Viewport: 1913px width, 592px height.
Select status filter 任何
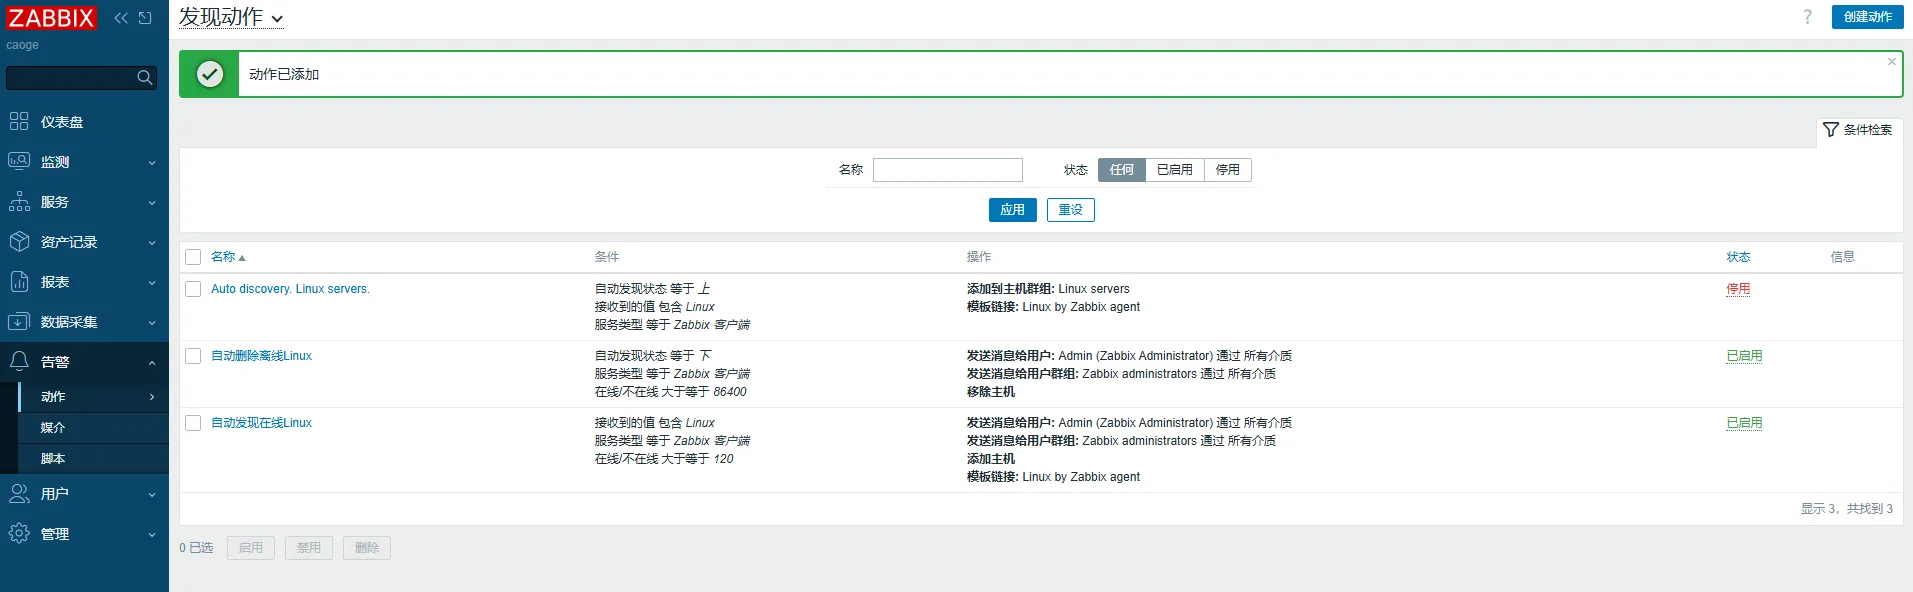coord(1121,170)
